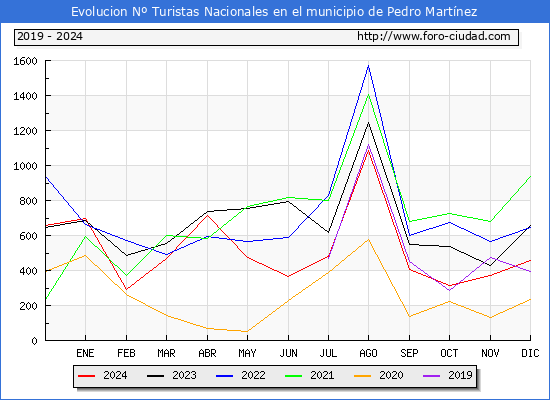The width and height of the screenshot is (550, 400).
Task: Click the blue 2022 August peak point
Action: 368,66
